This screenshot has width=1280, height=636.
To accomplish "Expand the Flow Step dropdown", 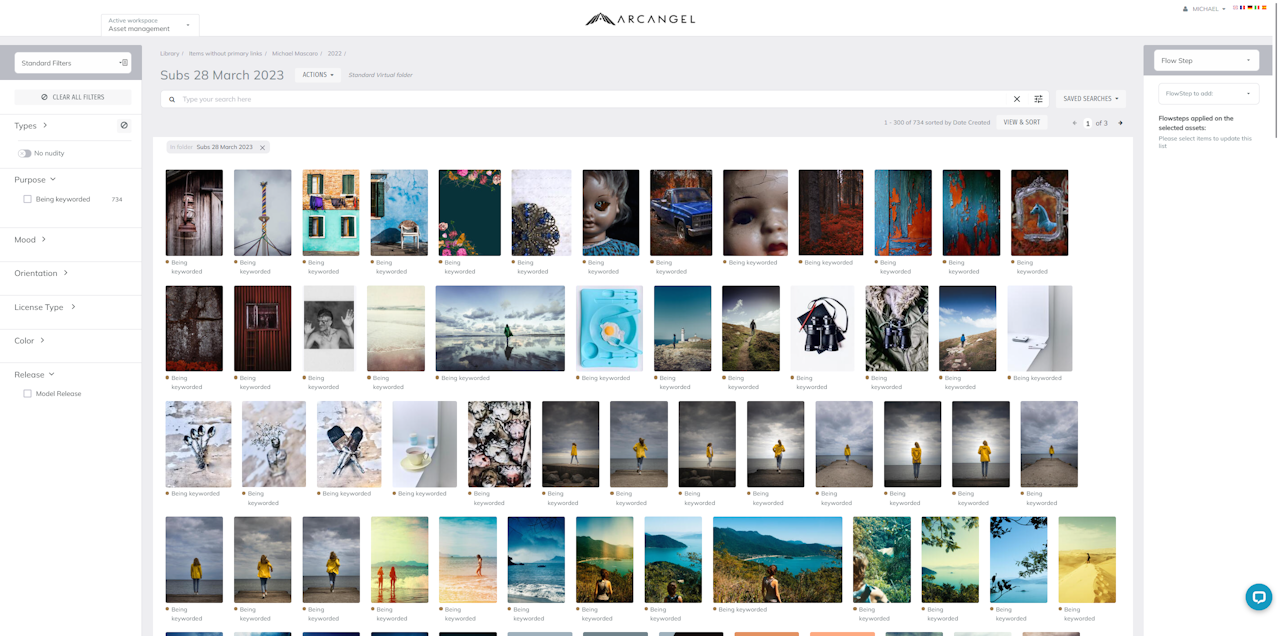I will [x=1206, y=61].
